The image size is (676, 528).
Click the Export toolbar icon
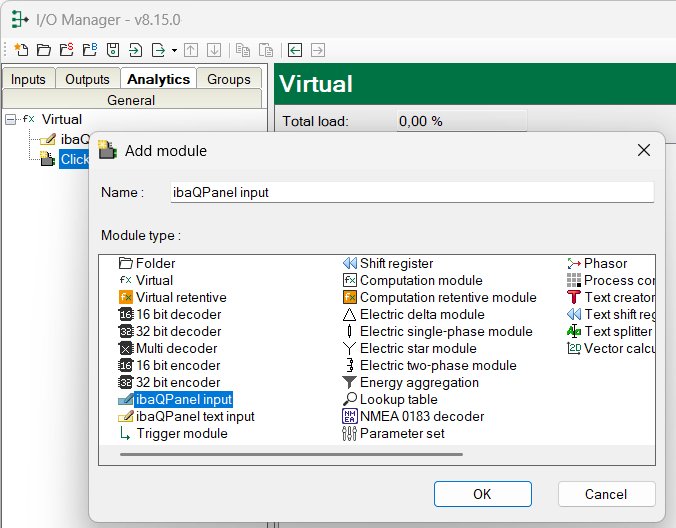[158, 50]
